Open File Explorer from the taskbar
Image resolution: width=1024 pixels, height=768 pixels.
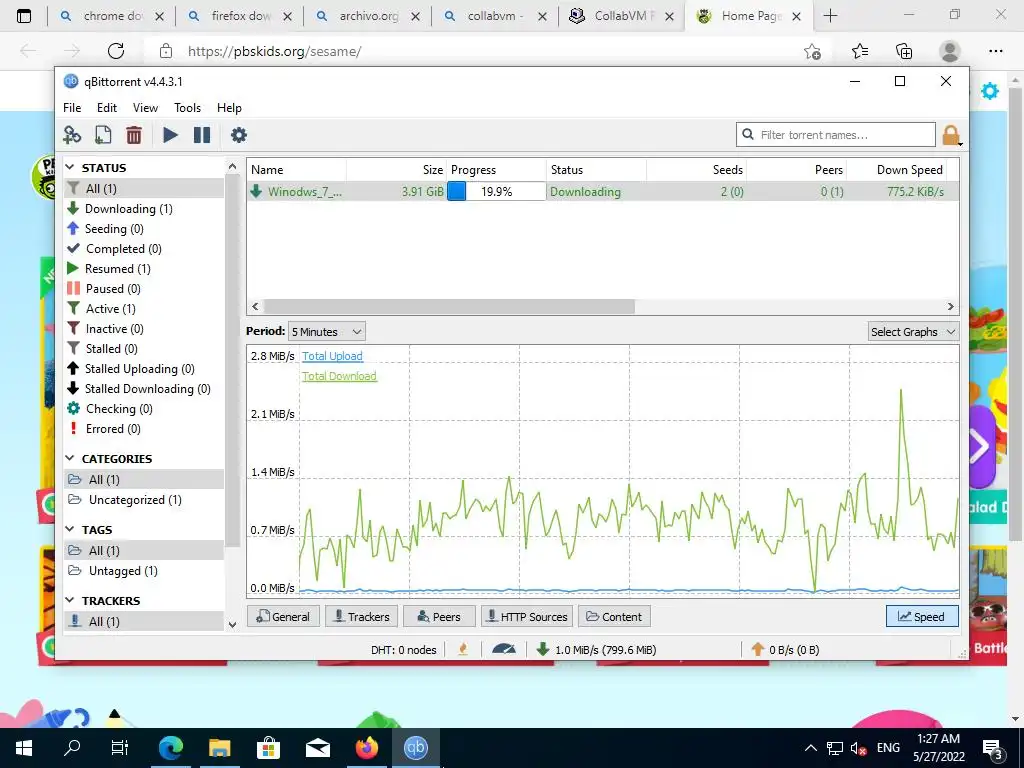pos(220,747)
